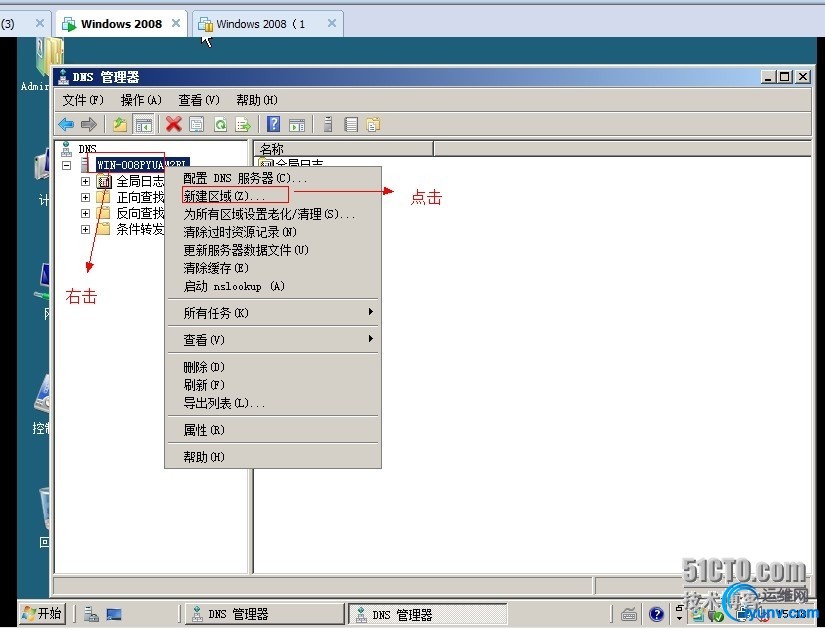Image resolution: width=825 pixels, height=629 pixels.
Task: Expand the 条件转发 tree node
Action: click(85, 229)
